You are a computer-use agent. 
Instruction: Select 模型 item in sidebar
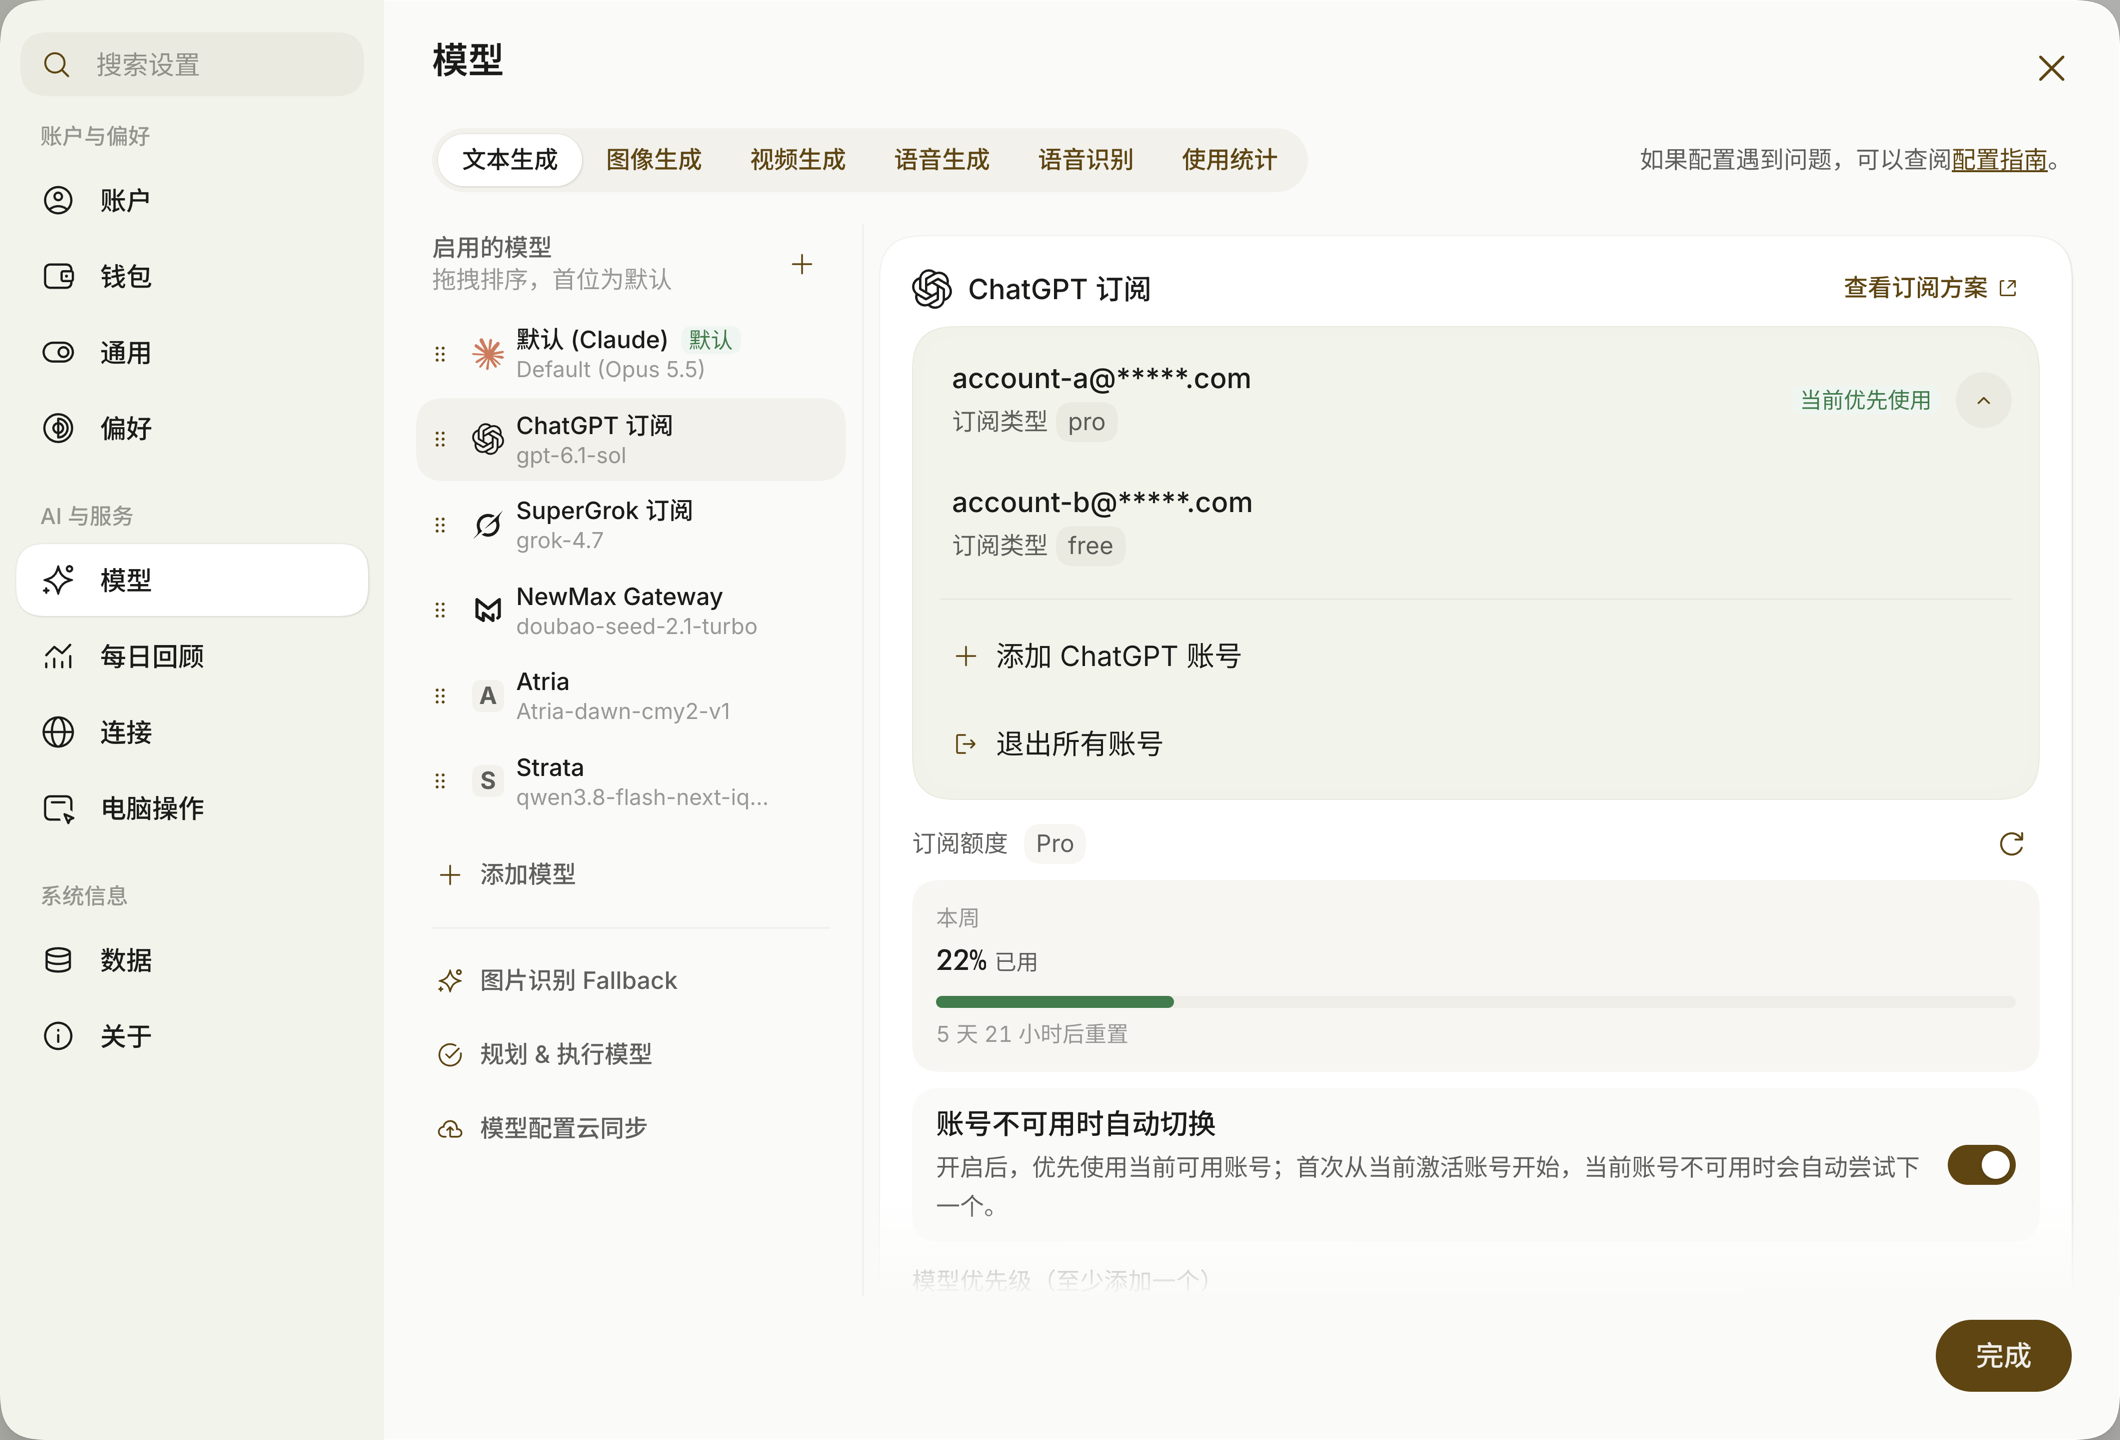point(192,580)
